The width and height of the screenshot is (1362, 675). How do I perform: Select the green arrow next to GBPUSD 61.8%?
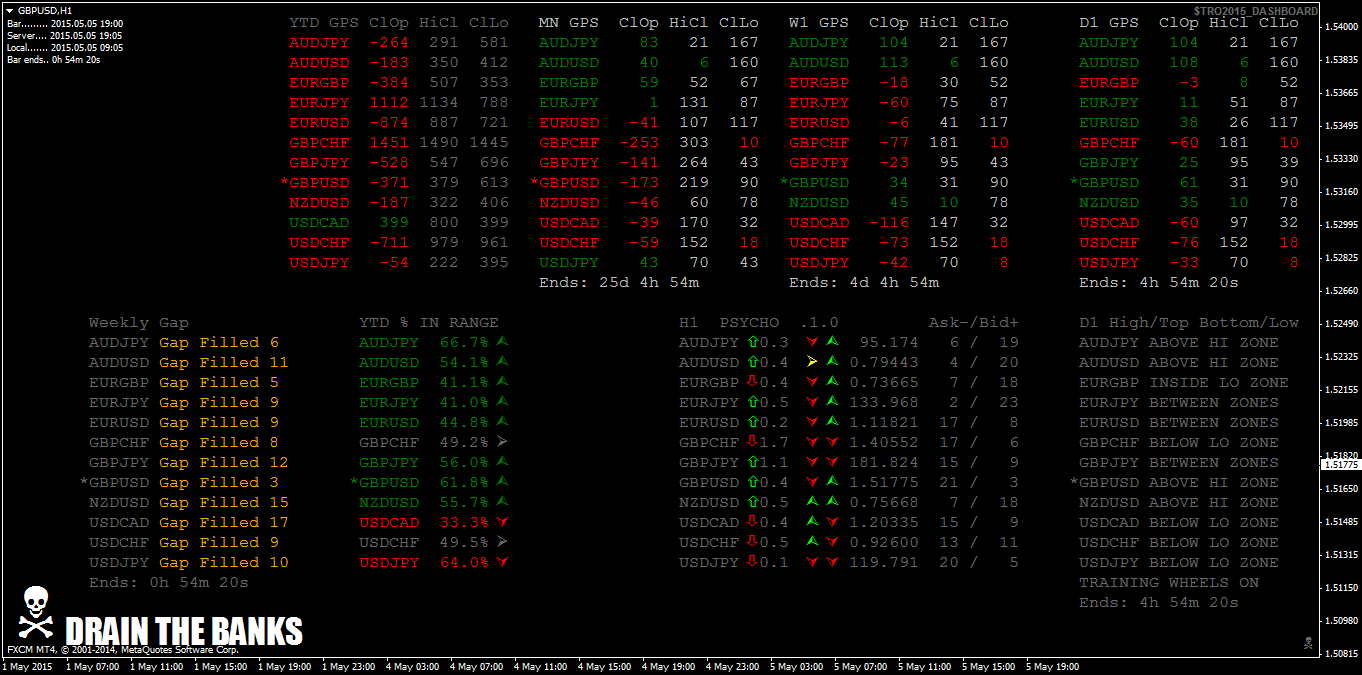[502, 482]
